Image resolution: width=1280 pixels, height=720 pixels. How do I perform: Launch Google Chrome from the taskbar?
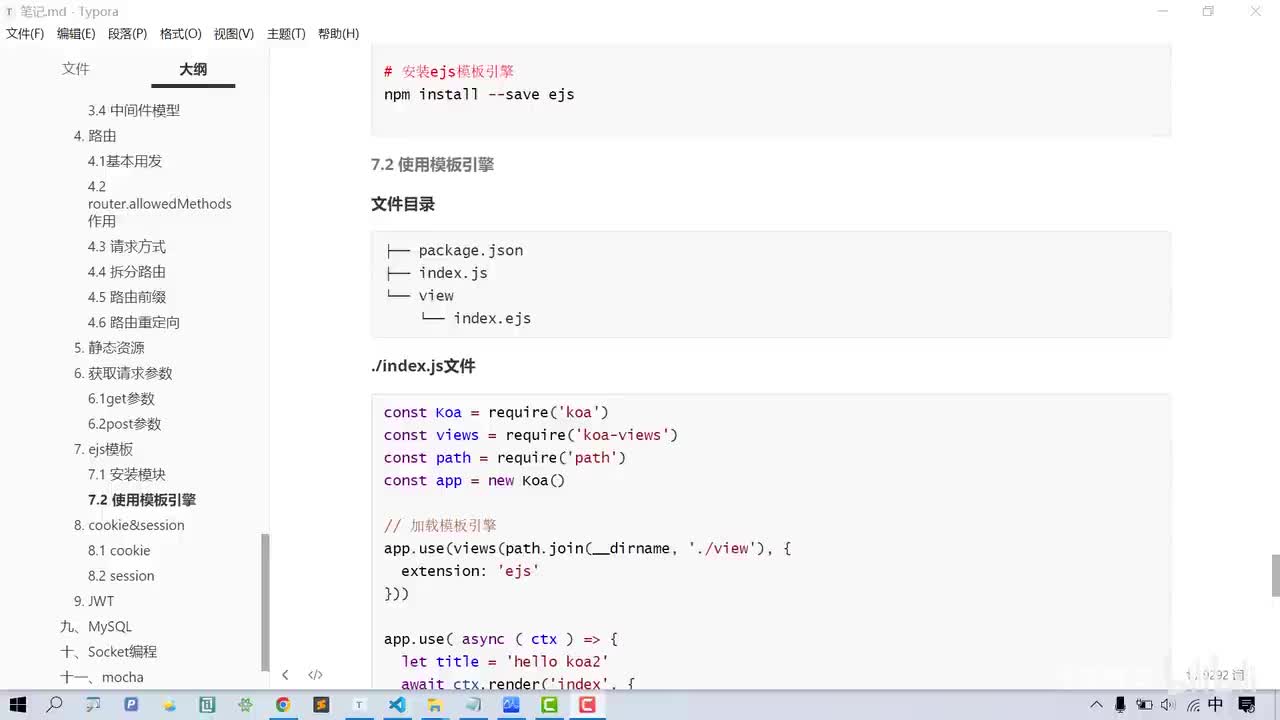click(283, 705)
